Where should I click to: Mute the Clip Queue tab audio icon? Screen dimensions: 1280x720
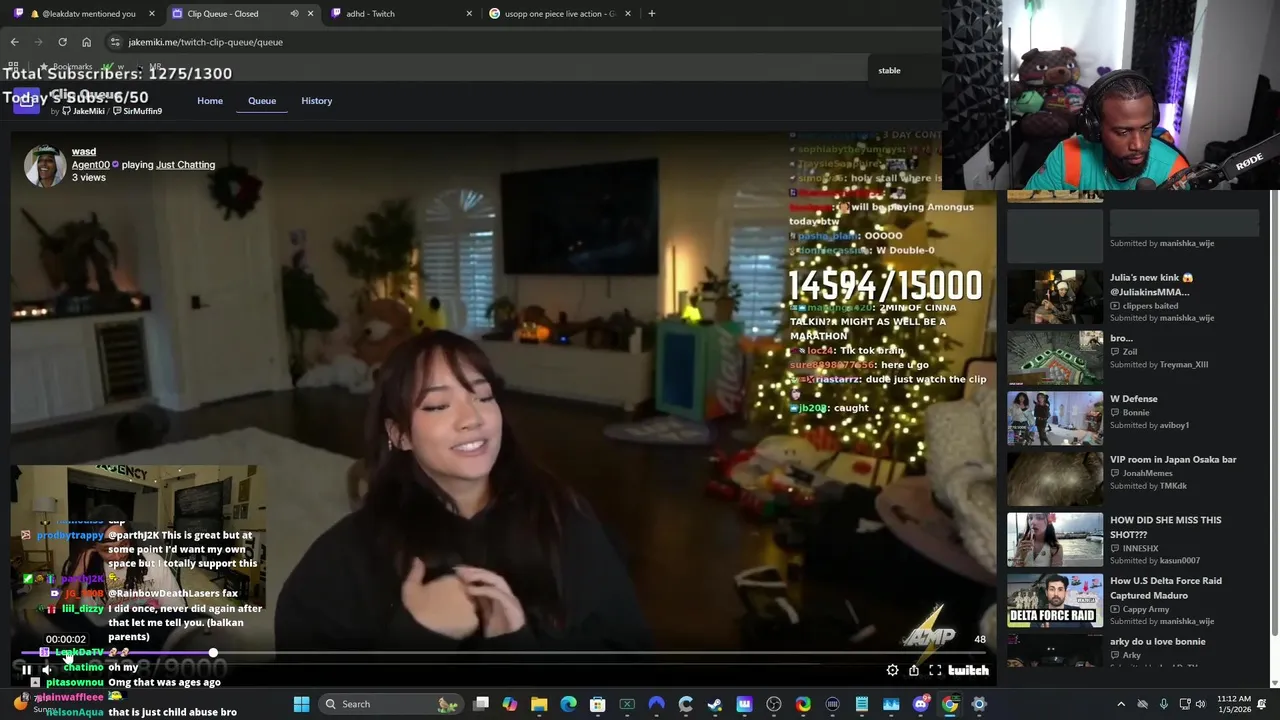(294, 14)
